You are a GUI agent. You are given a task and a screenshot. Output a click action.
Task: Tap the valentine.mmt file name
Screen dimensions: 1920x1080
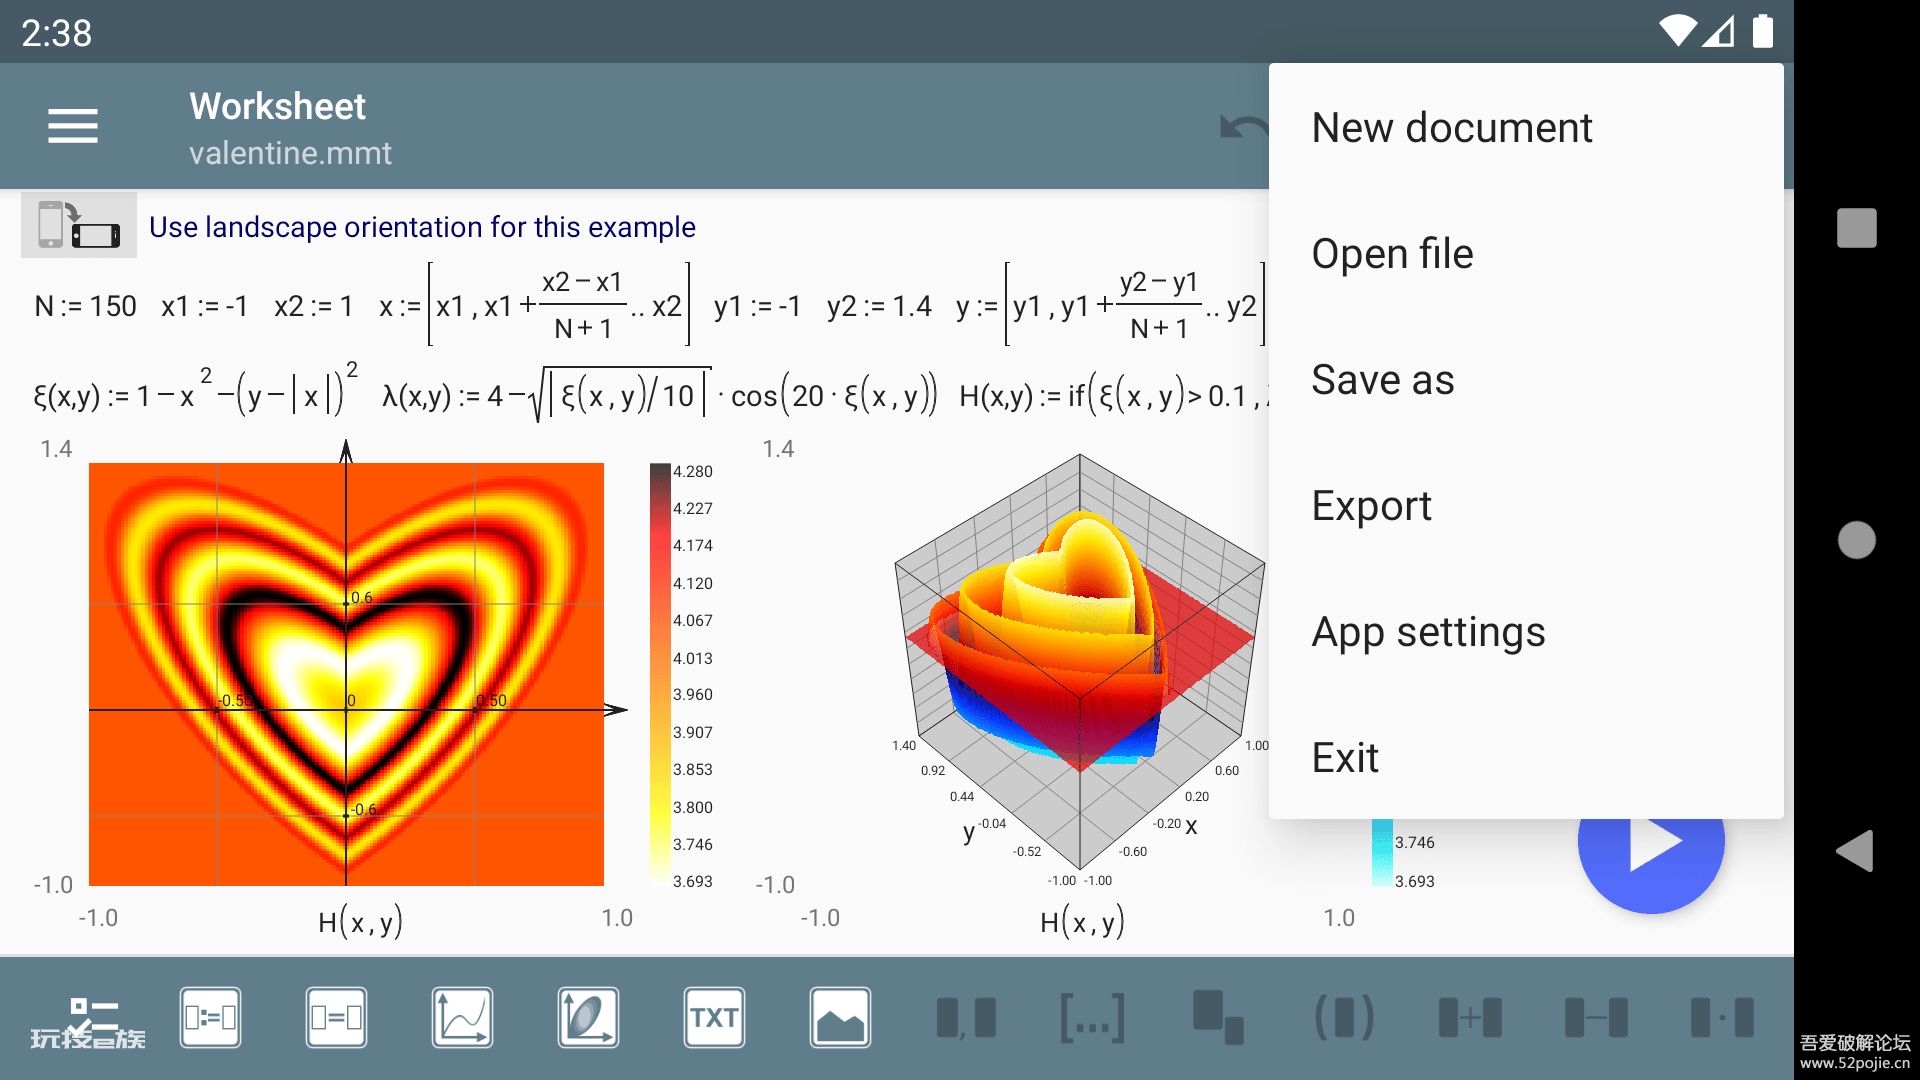(x=290, y=153)
